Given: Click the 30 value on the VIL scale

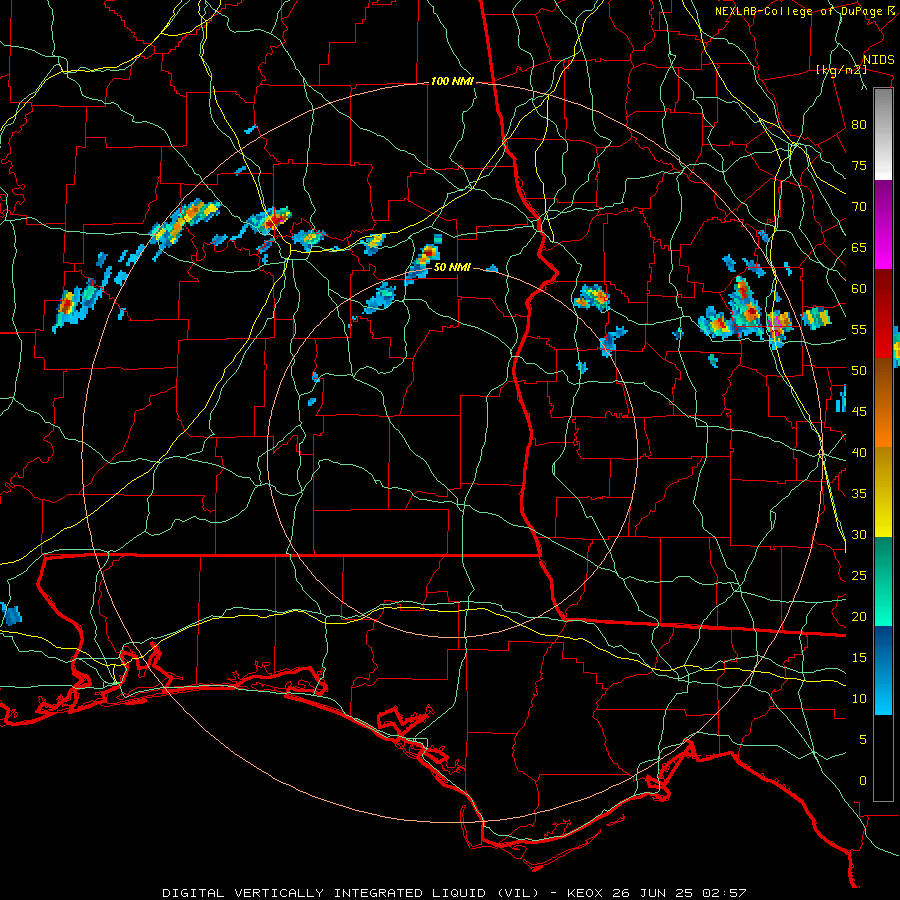Looking at the screenshot, I should coord(859,535).
